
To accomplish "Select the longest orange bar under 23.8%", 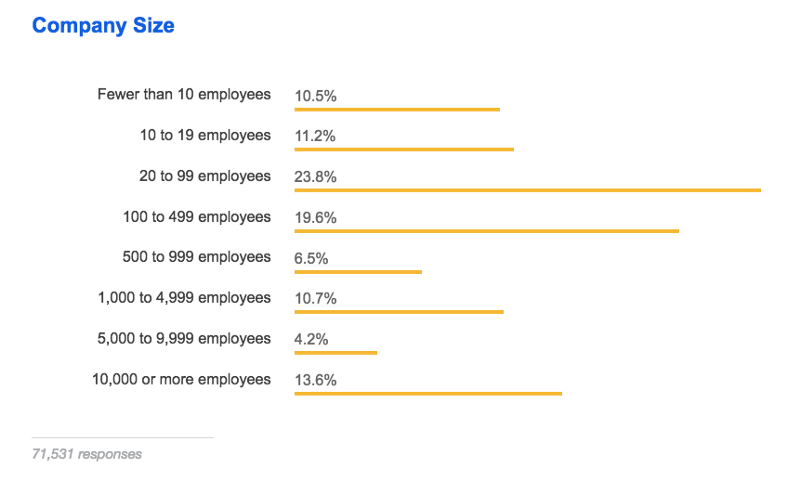I will click(527, 190).
